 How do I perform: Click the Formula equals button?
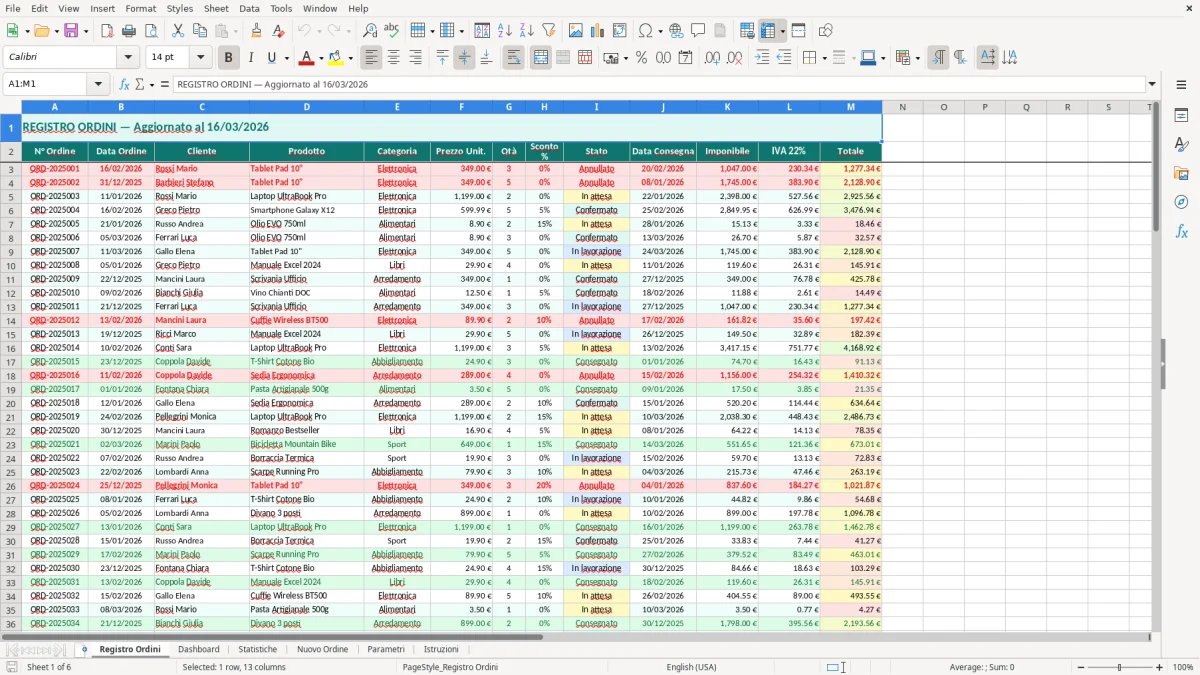coord(164,84)
